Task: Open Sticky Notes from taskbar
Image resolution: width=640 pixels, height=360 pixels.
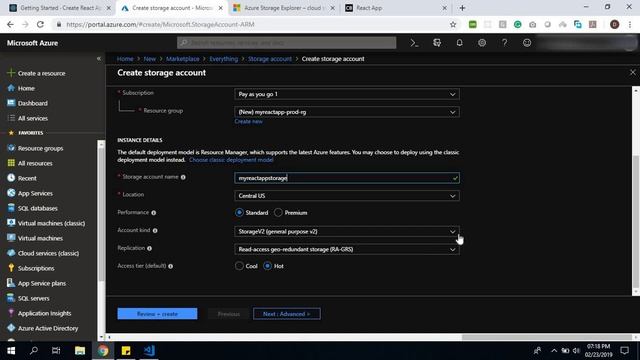Action: tap(126, 351)
